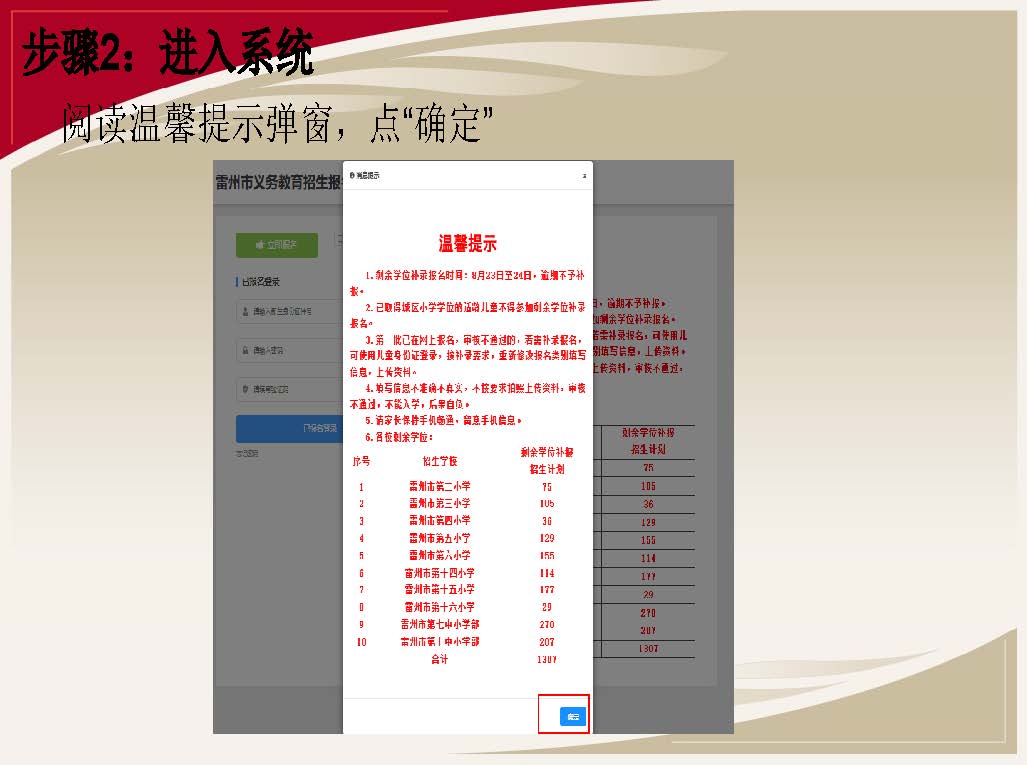Select row 雷州市第七中小学部 in the popup table
Viewport: 1027px width, 765px height.
(x=457, y=624)
